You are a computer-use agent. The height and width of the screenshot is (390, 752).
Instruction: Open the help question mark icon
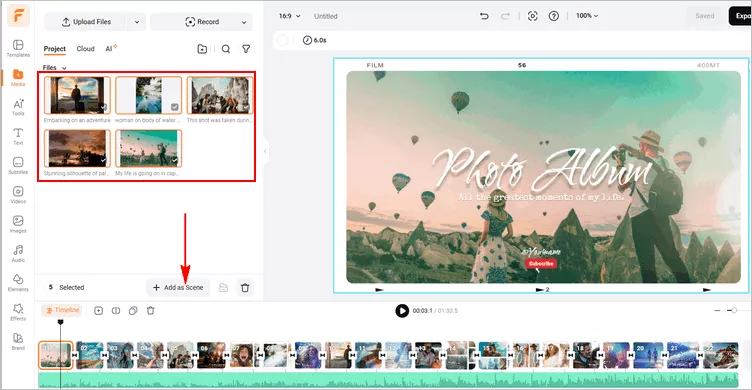click(553, 16)
